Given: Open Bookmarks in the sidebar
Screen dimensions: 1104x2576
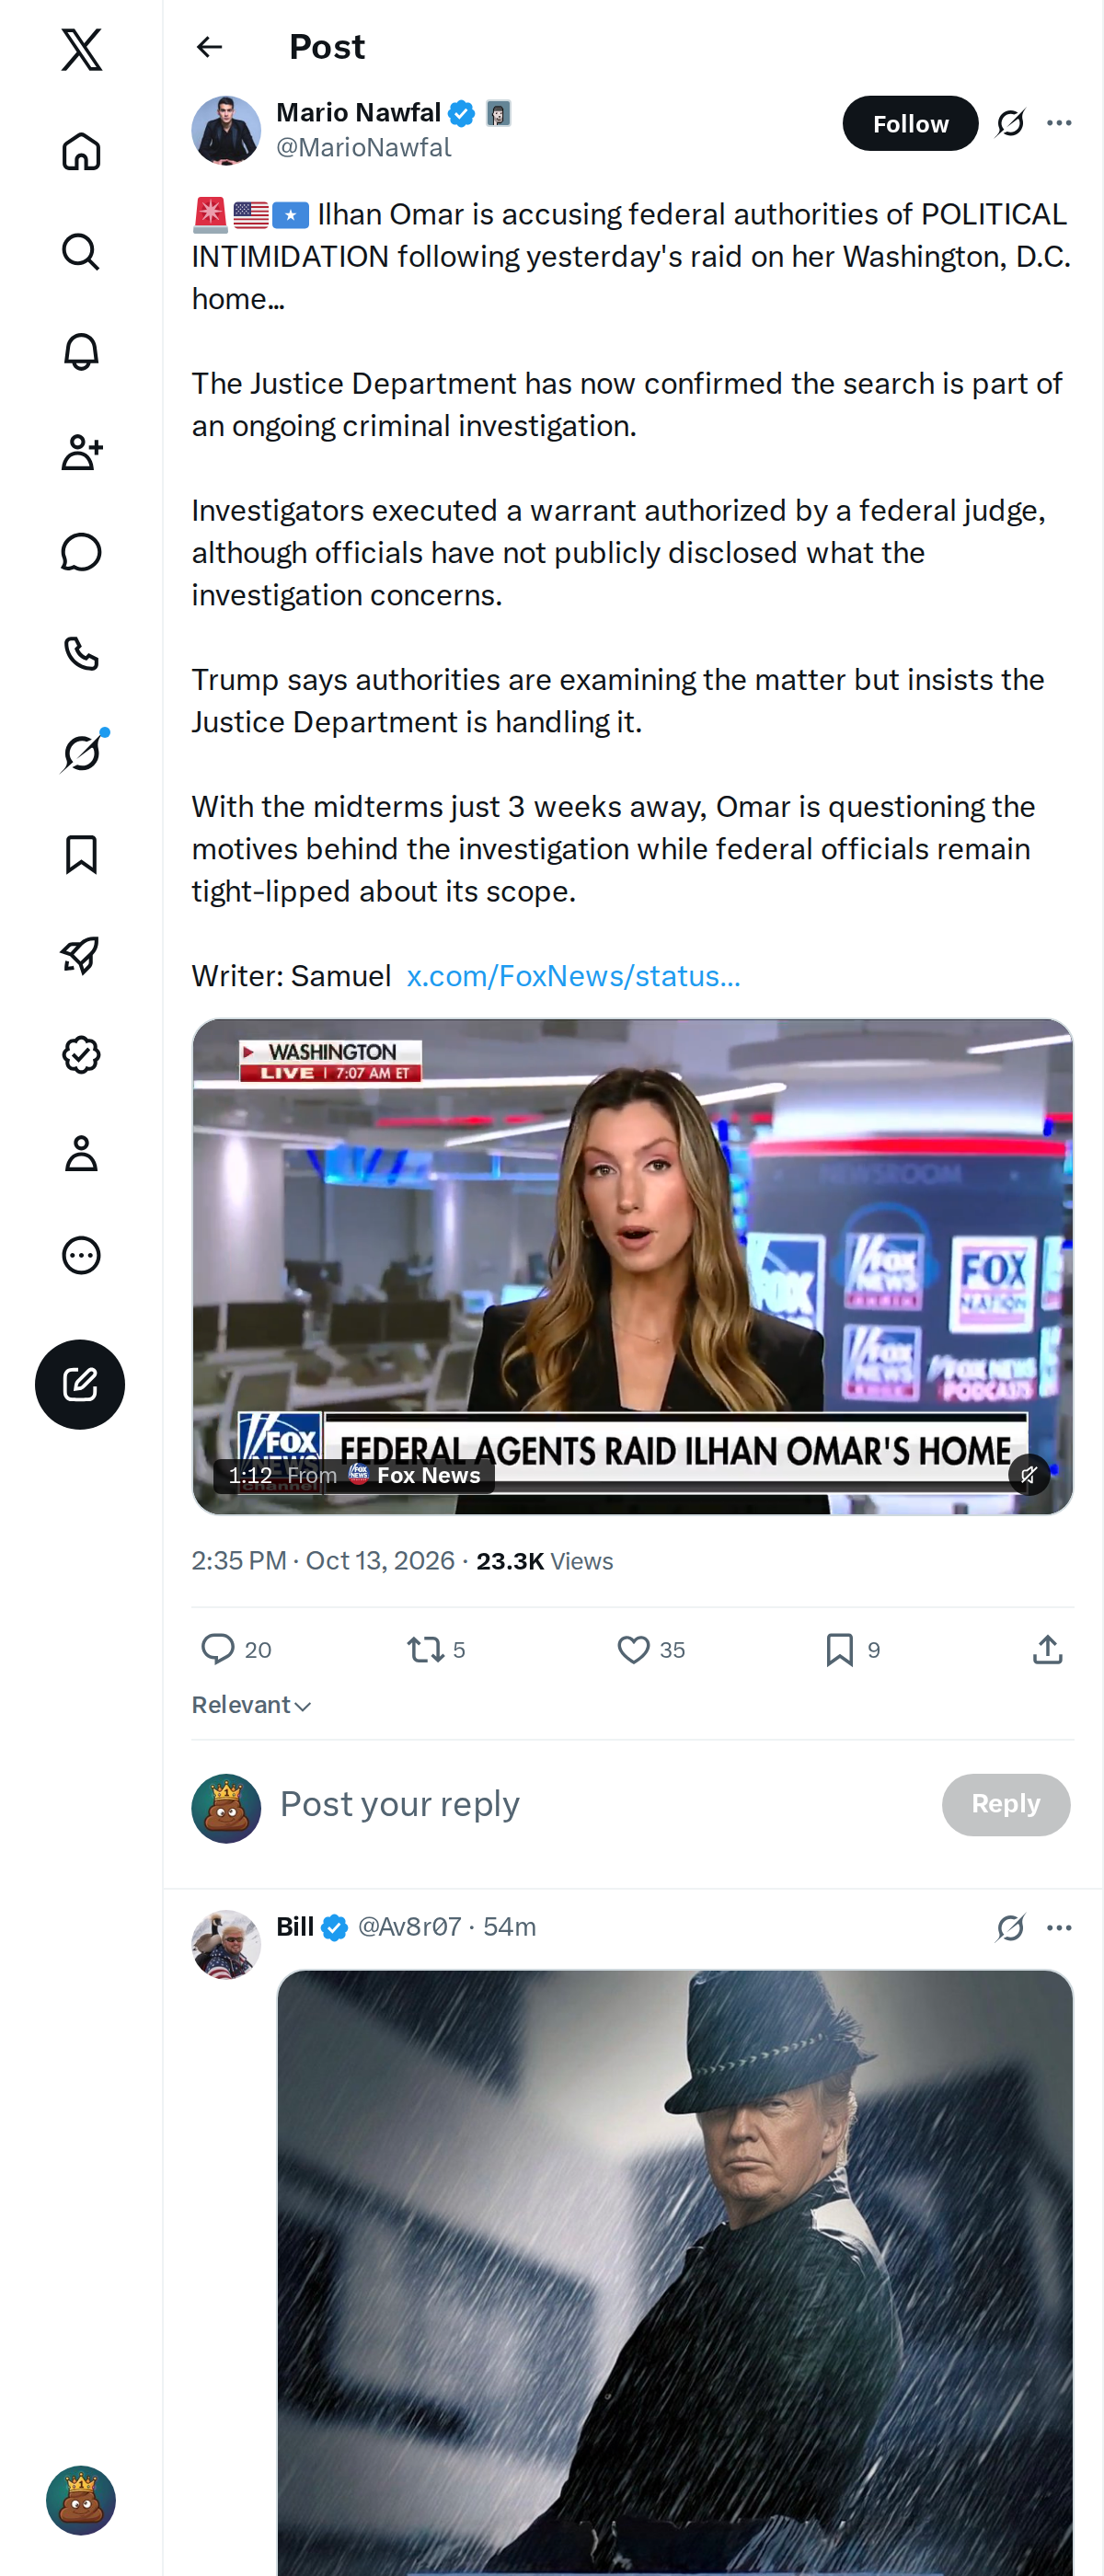Looking at the screenshot, I should pyautogui.click(x=81, y=854).
